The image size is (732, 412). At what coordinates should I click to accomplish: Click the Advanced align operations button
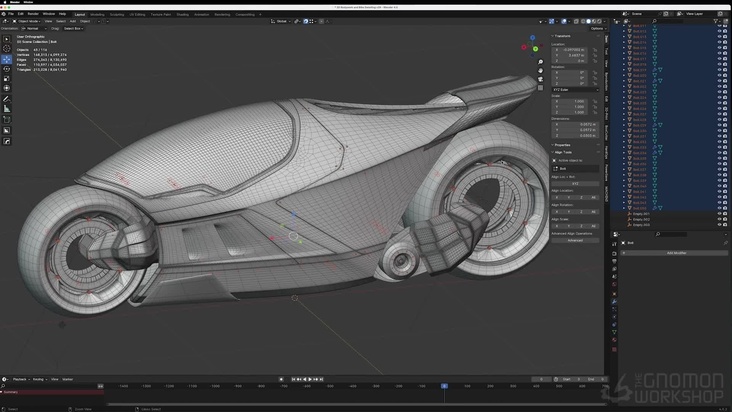tap(575, 240)
